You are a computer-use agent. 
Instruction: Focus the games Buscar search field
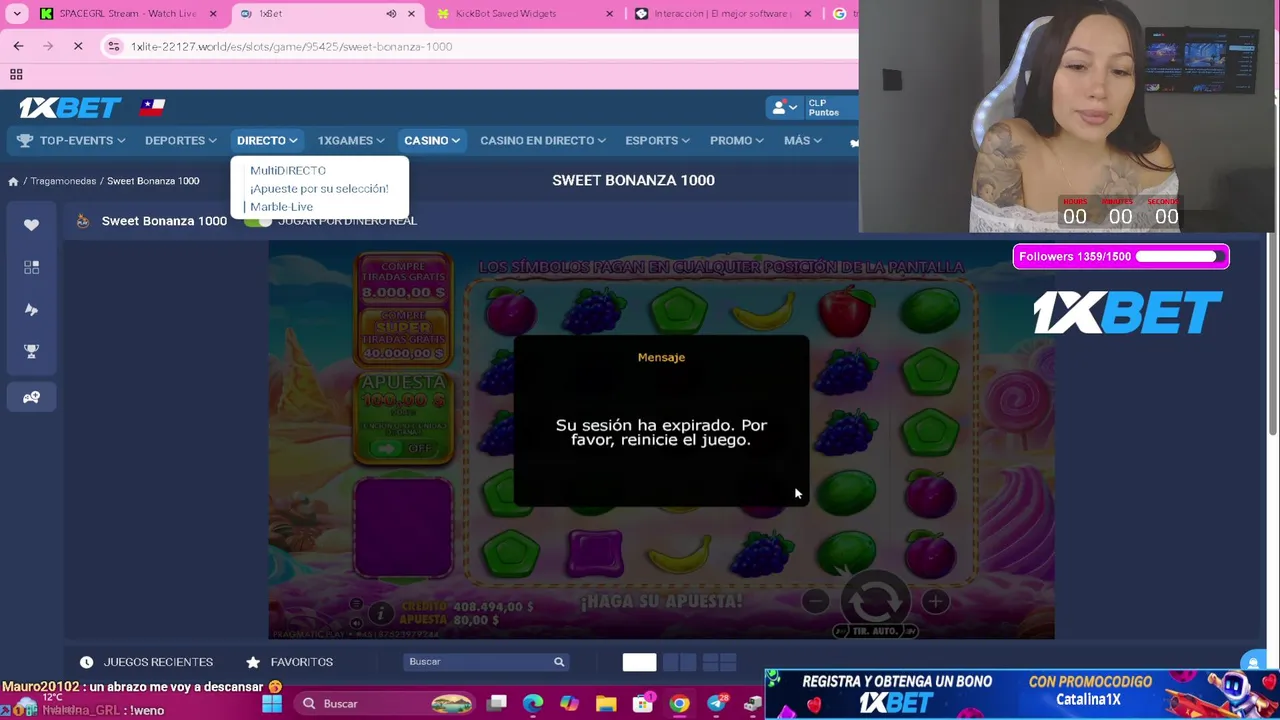click(x=487, y=662)
